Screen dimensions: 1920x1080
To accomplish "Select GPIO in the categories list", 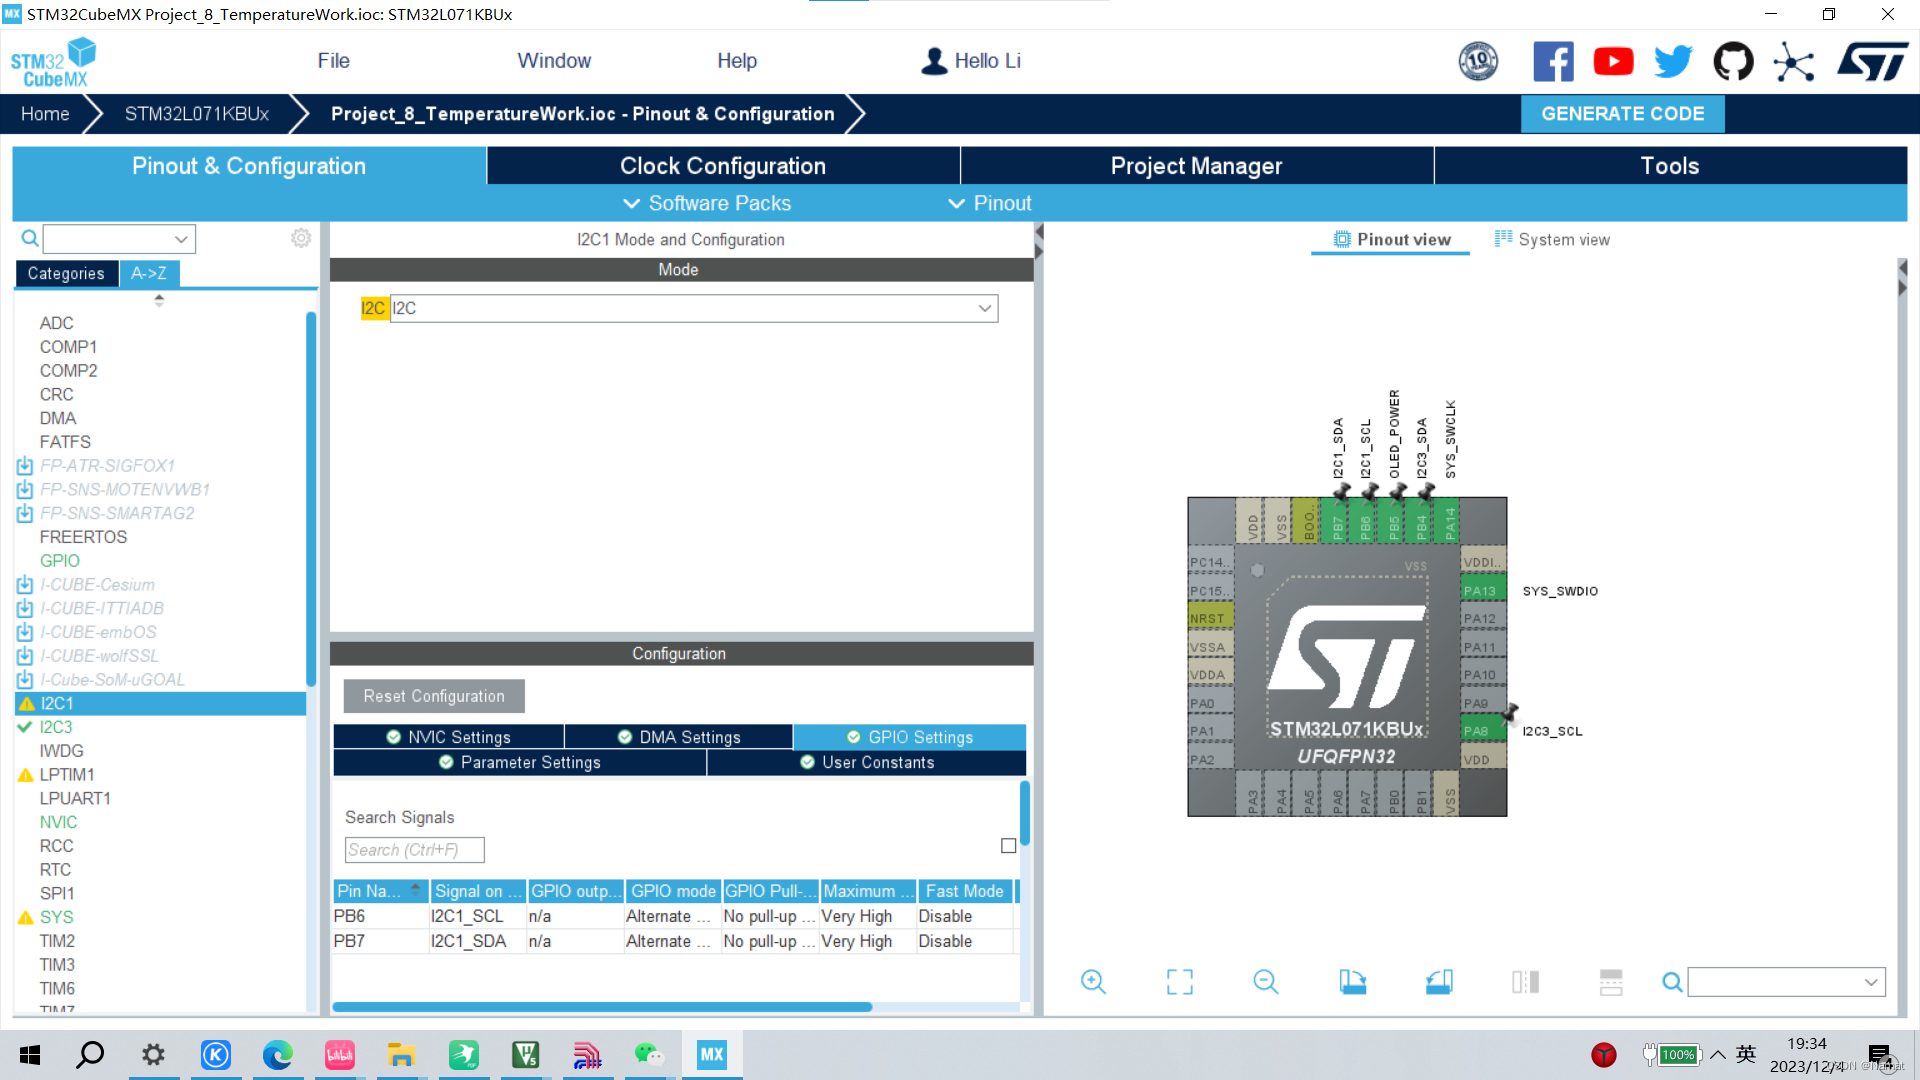I will (60, 561).
